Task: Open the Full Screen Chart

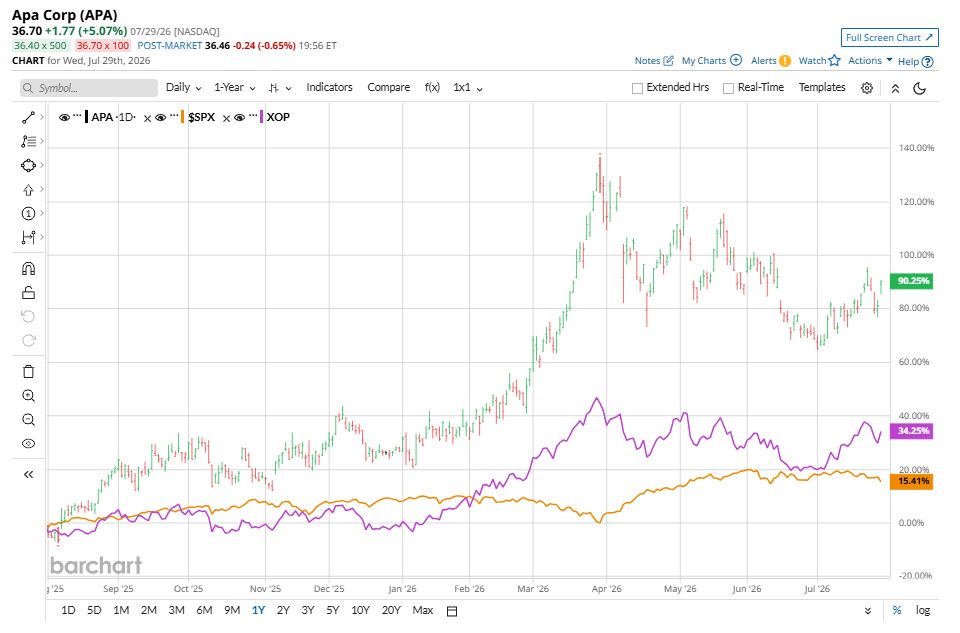Action: [890, 38]
